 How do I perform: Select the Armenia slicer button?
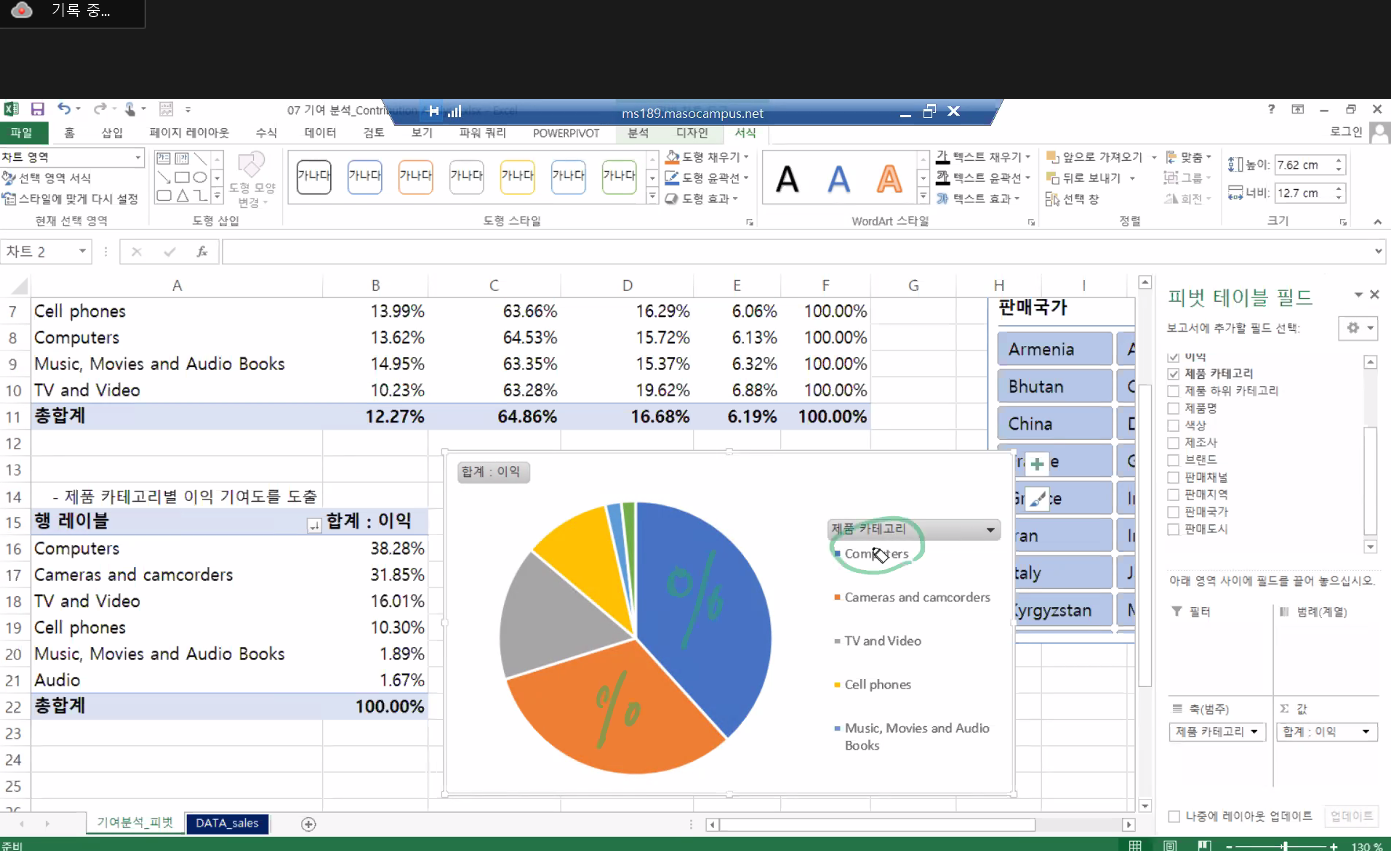pos(1054,349)
